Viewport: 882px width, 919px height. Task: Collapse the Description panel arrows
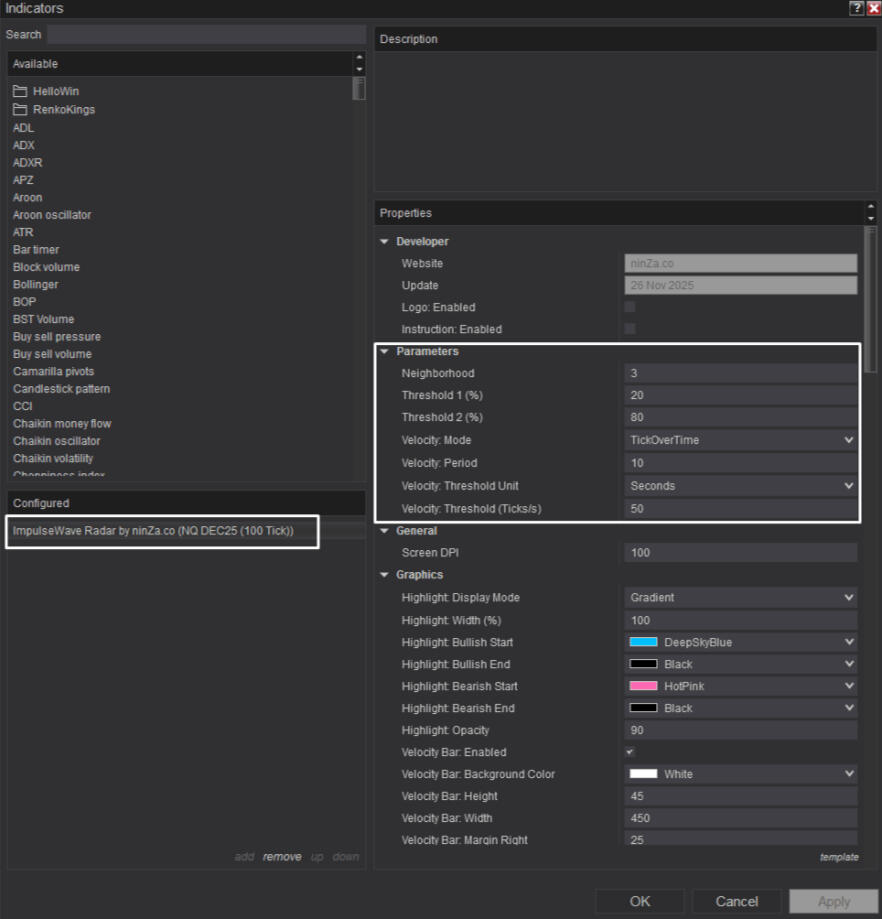point(870,39)
